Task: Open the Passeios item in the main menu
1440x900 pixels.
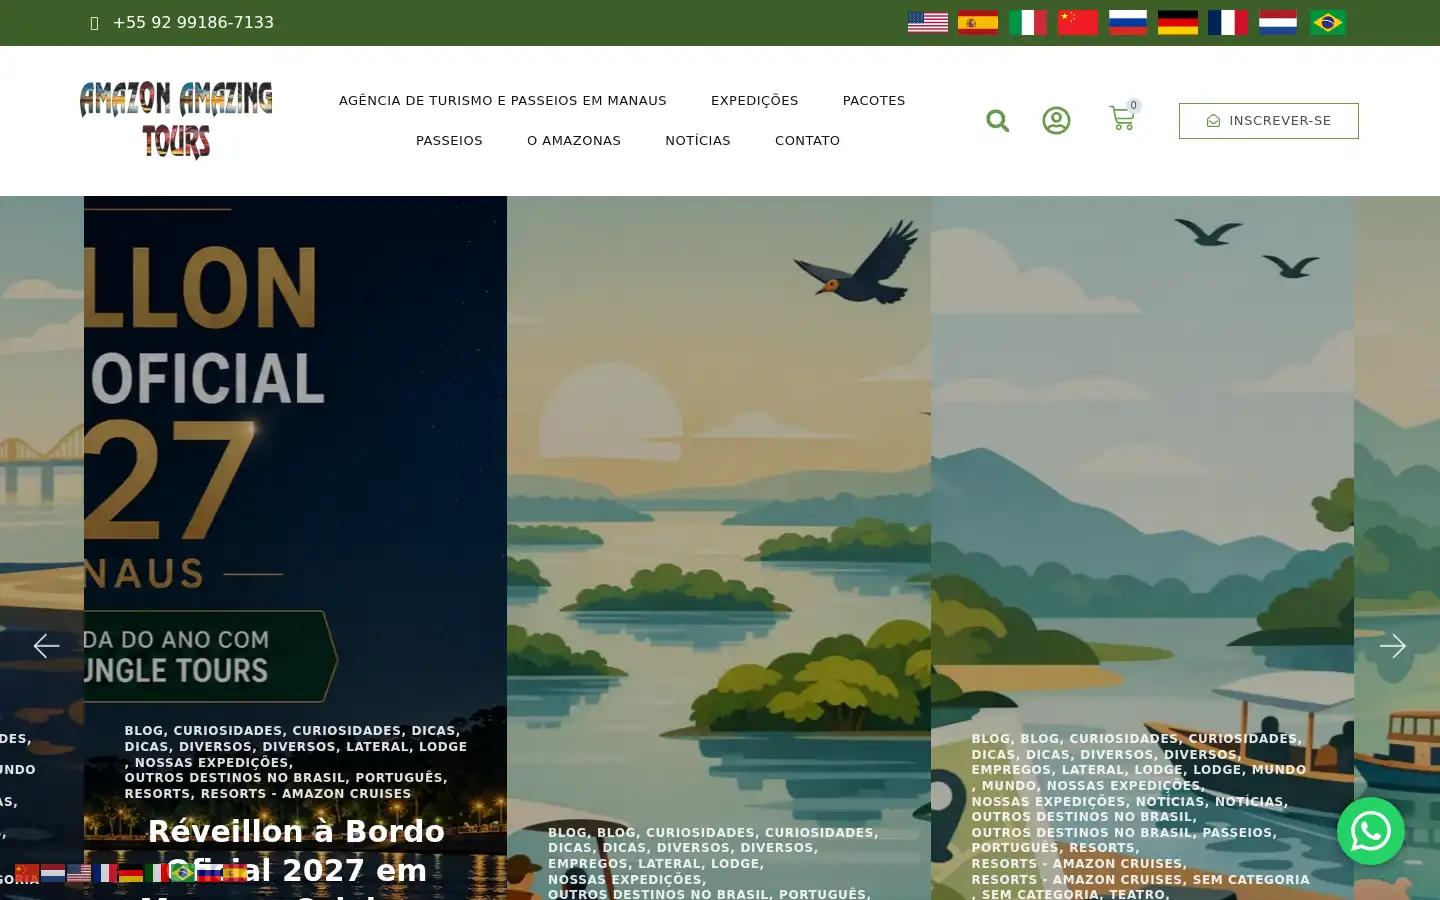Action: [449, 140]
